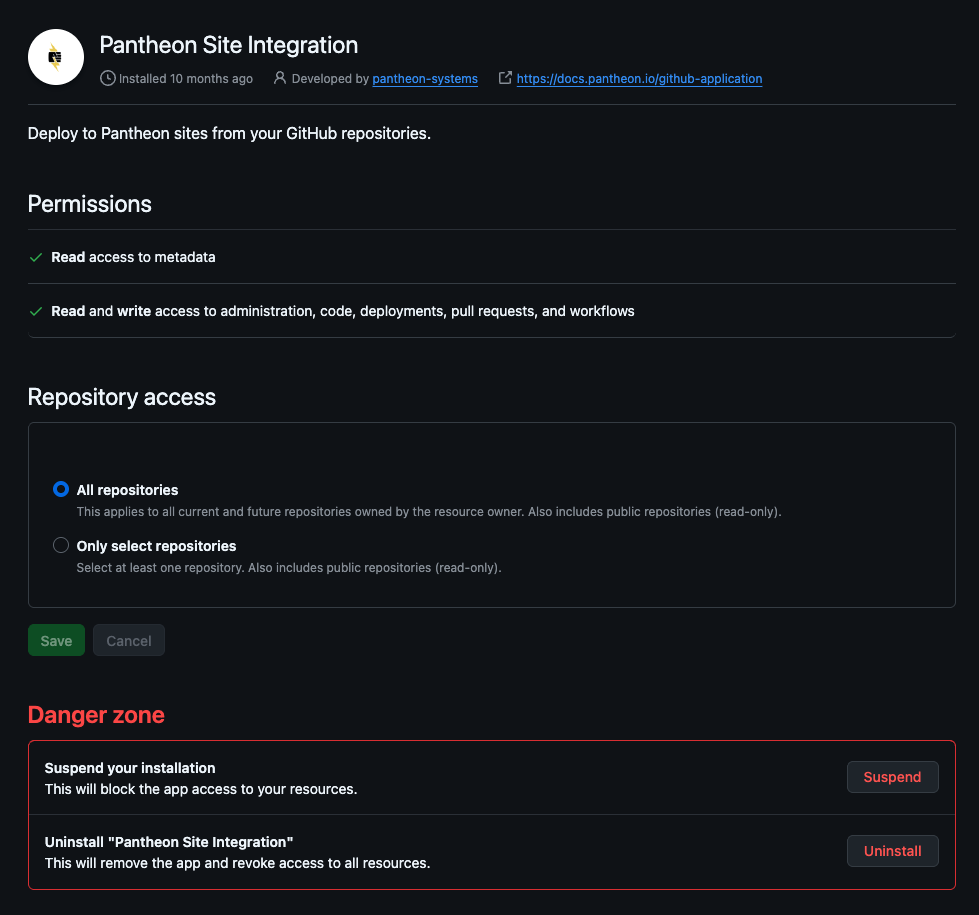Click the Danger zone heading

tap(95, 714)
